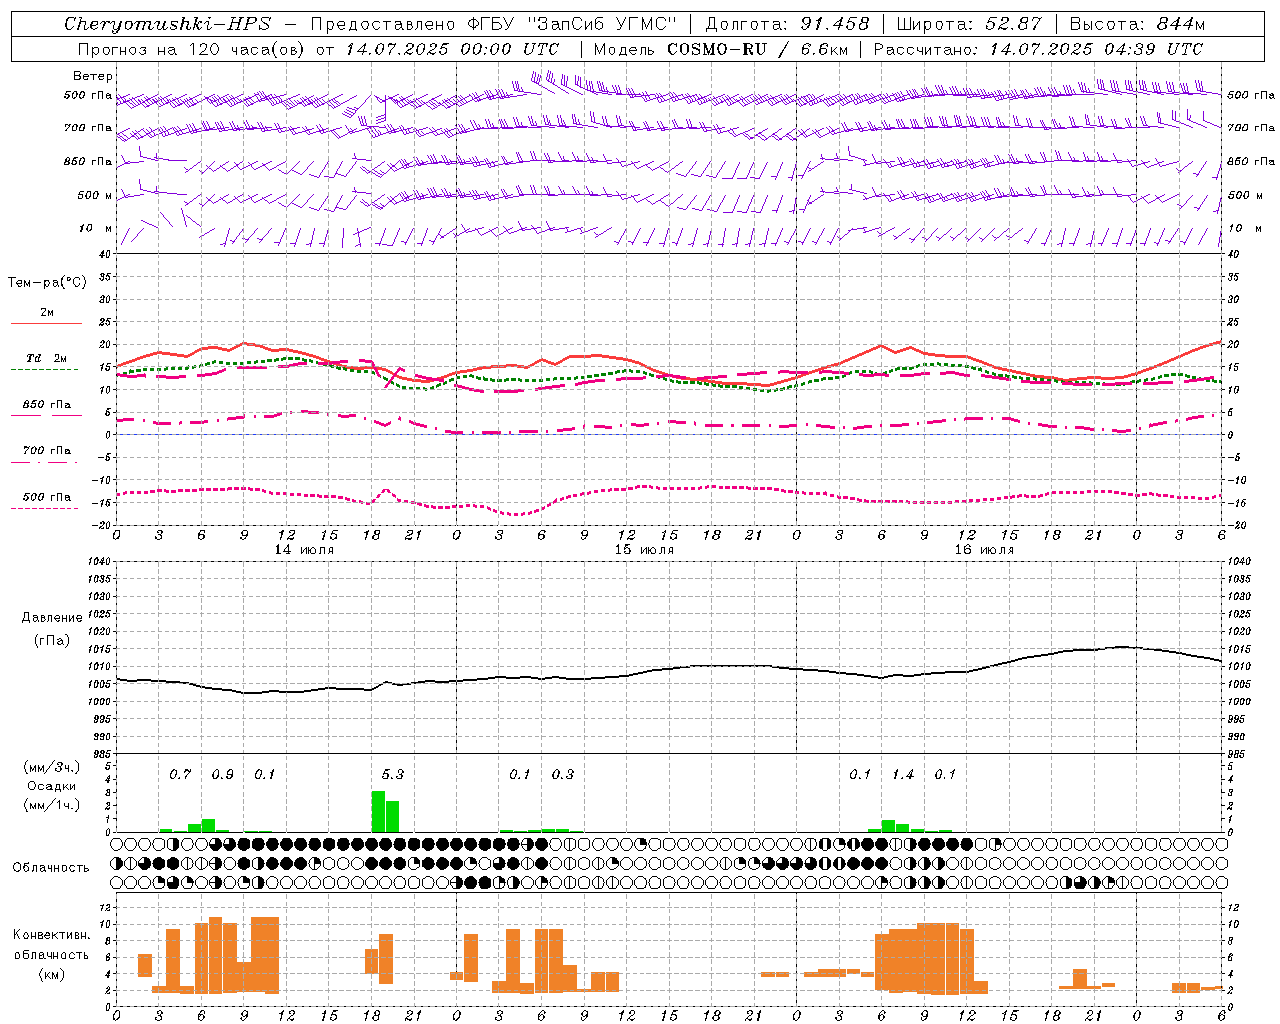Click the longitude value Долгота: 91.458
The height and width of the screenshot is (1024, 1280).
click(787, 24)
